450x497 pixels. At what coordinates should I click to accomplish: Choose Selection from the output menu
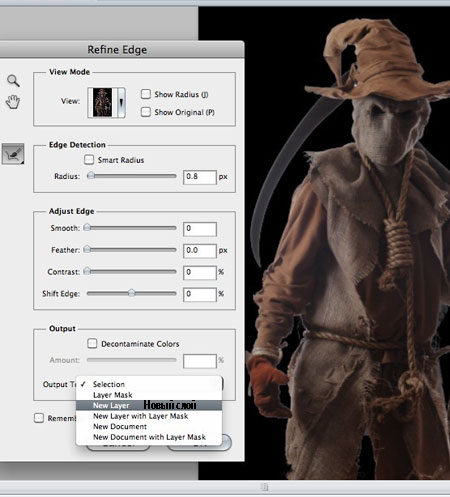(x=149, y=384)
